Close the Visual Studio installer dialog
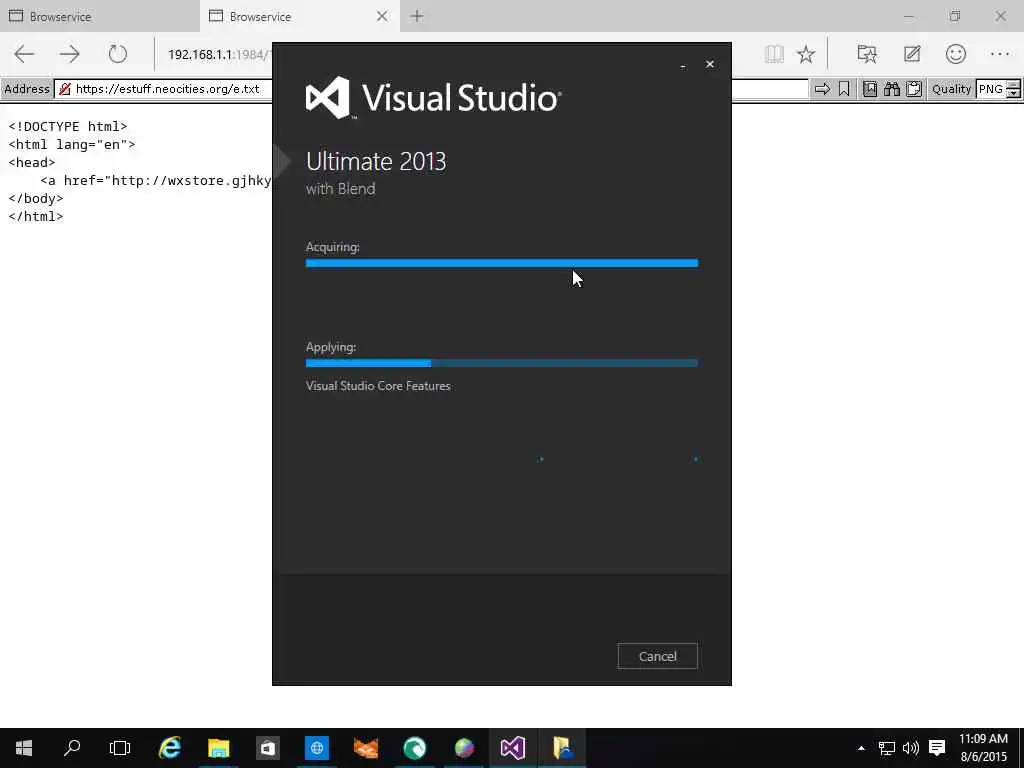The height and width of the screenshot is (768, 1024). click(710, 64)
